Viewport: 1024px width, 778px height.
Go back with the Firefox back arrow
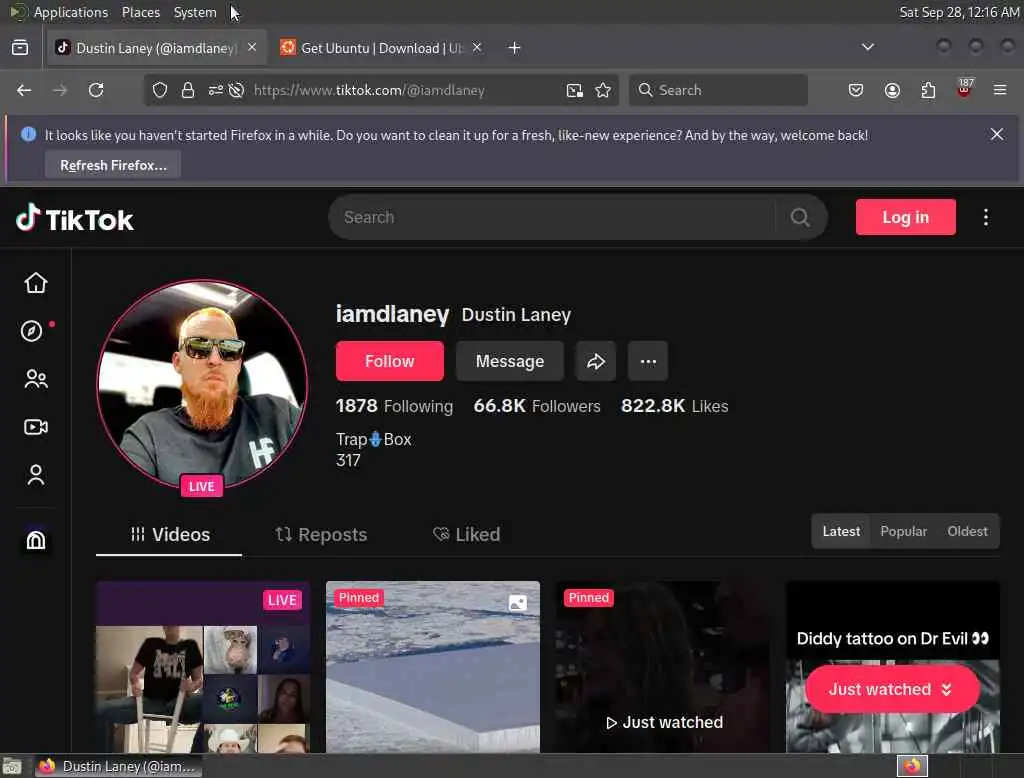tap(24, 90)
